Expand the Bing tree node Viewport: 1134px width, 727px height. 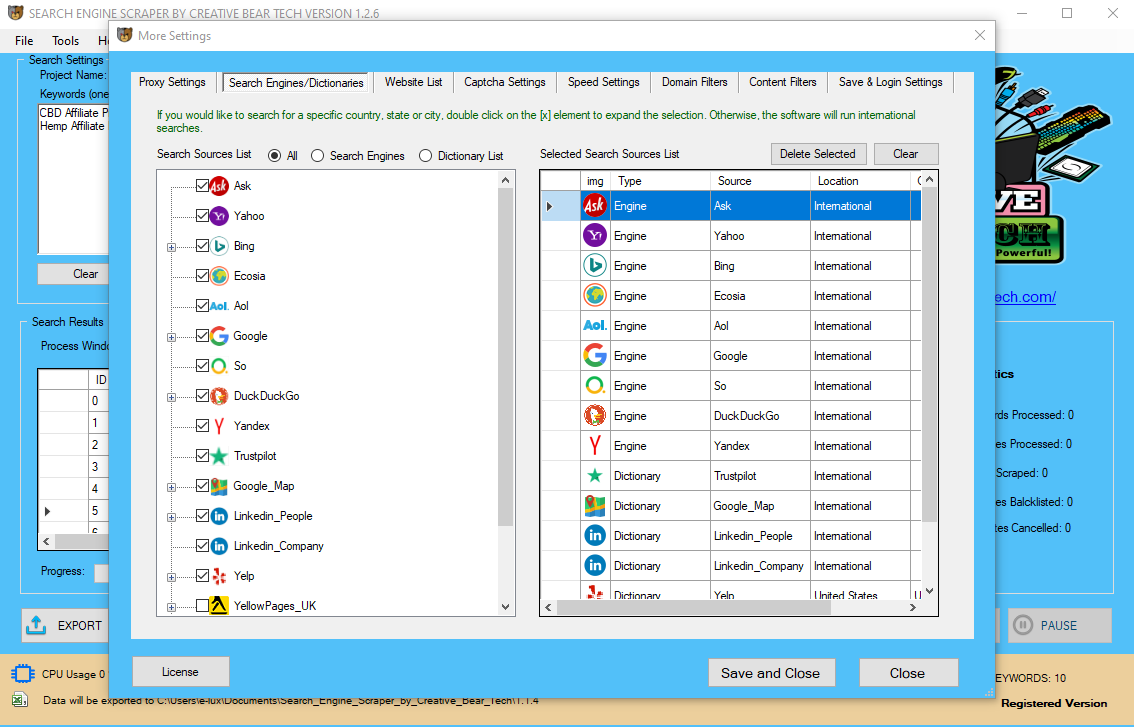tap(171, 247)
